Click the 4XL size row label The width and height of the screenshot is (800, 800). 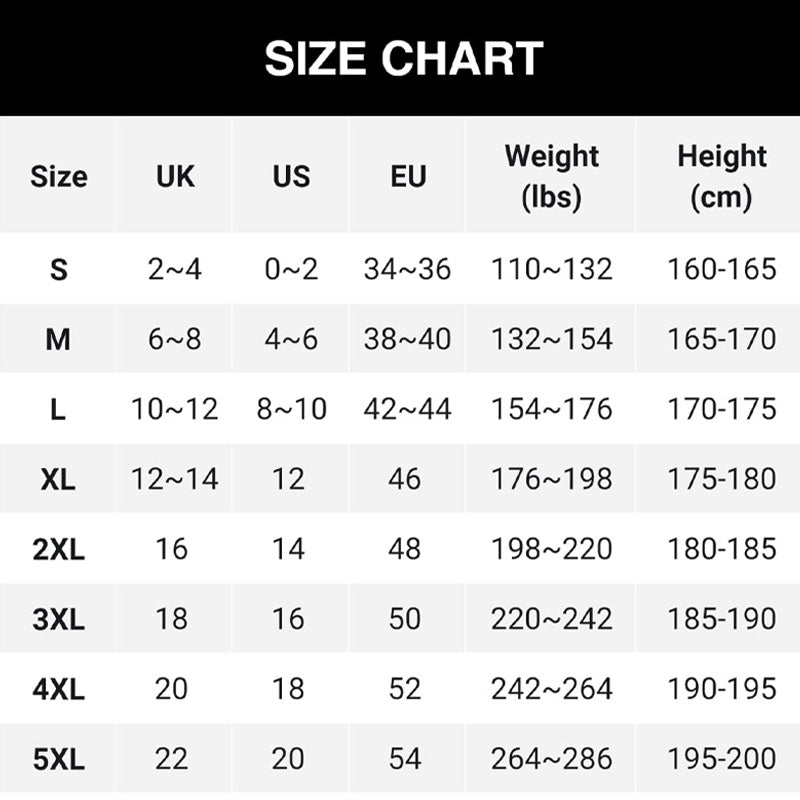pos(58,689)
